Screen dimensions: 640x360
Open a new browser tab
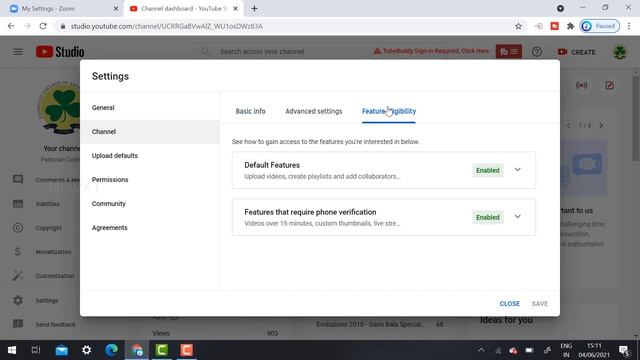point(254,9)
